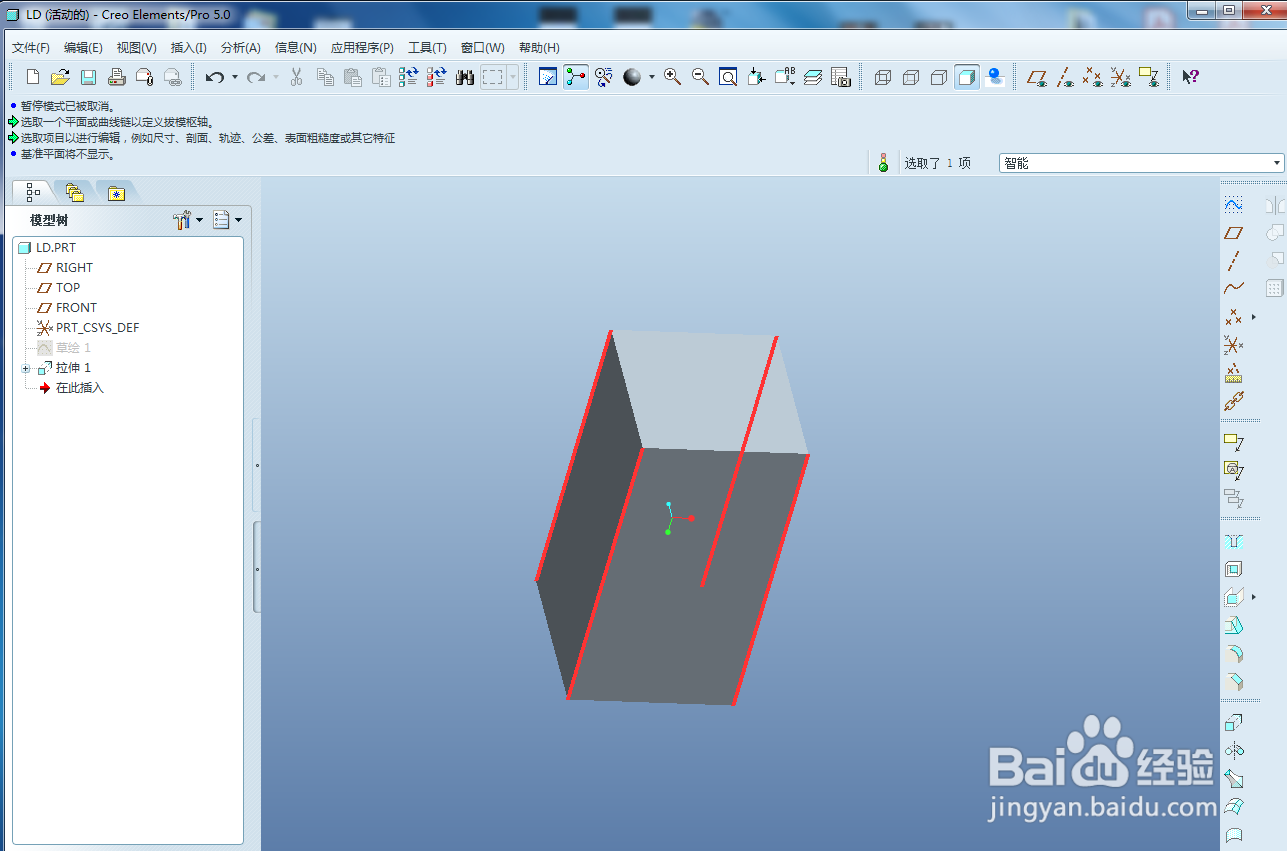Switch to the Favorites tab

(117, 193)
